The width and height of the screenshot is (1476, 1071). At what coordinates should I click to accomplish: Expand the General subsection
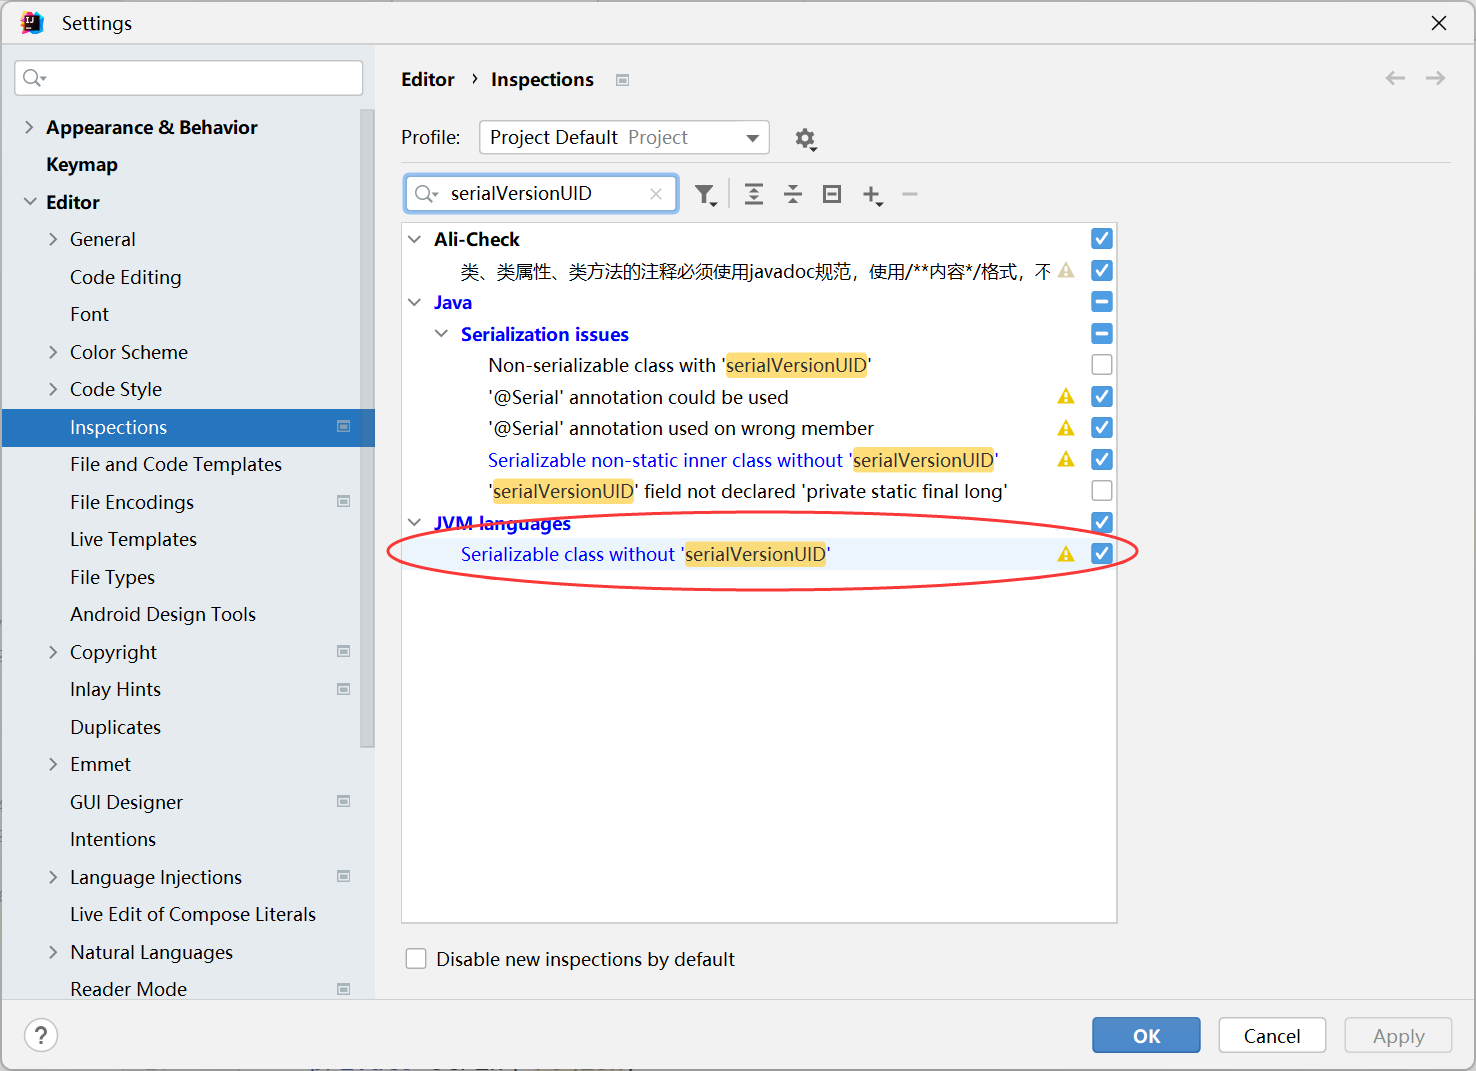(53, 239)
